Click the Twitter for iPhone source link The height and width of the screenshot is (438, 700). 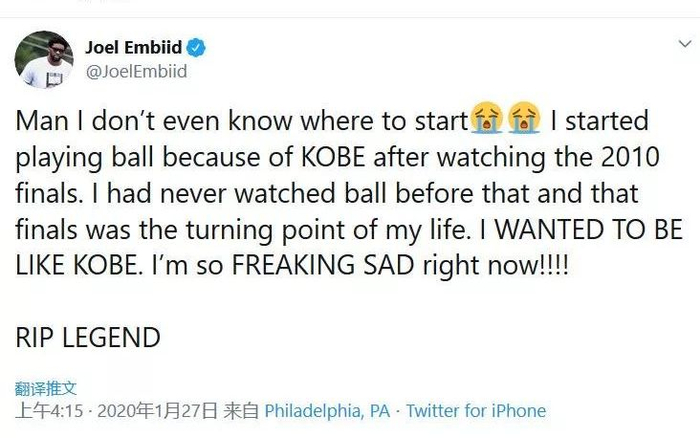tap(476, 411)
